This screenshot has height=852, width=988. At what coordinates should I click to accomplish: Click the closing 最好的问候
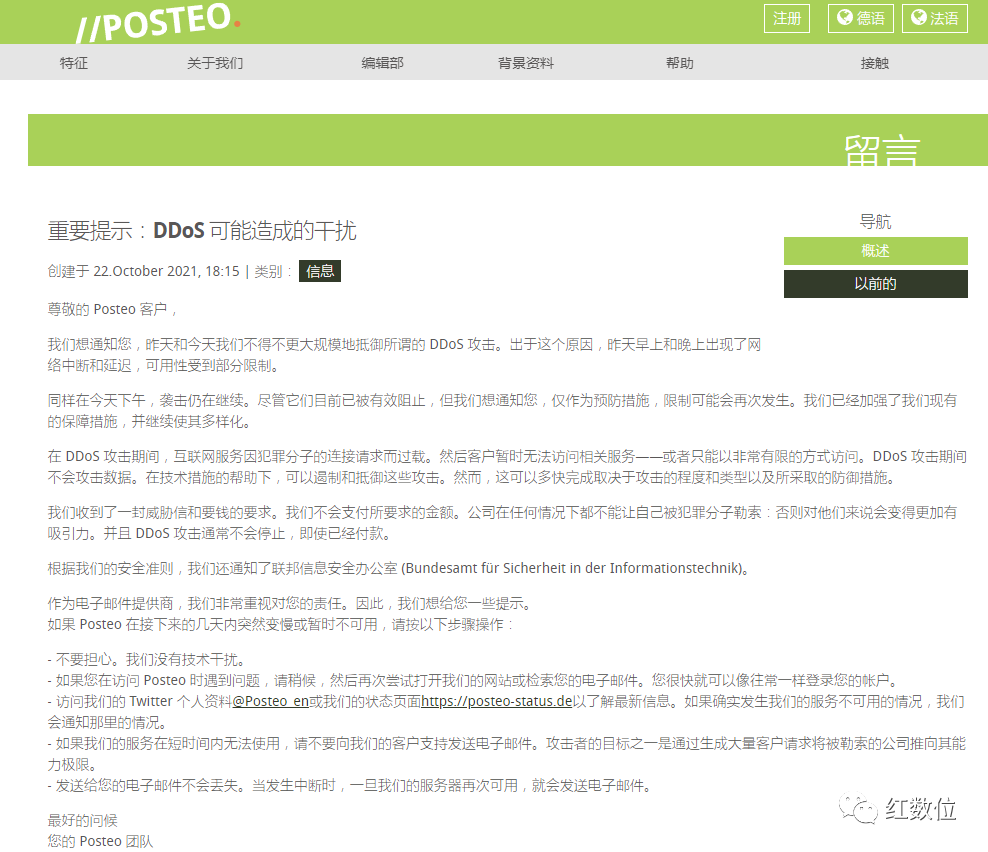(x=83, y=820)
